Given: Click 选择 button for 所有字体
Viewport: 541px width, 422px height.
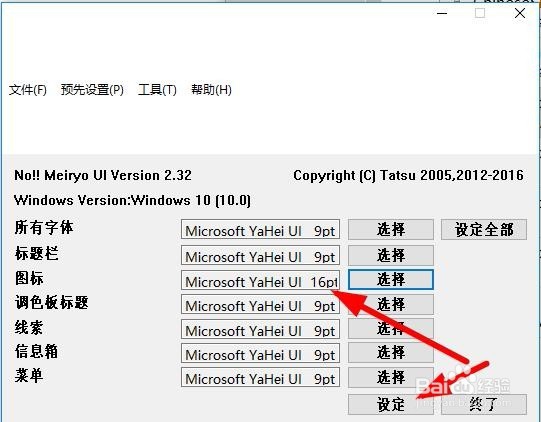Looking at the screenshot, I should pyautogui.click(x=391, y=229).
